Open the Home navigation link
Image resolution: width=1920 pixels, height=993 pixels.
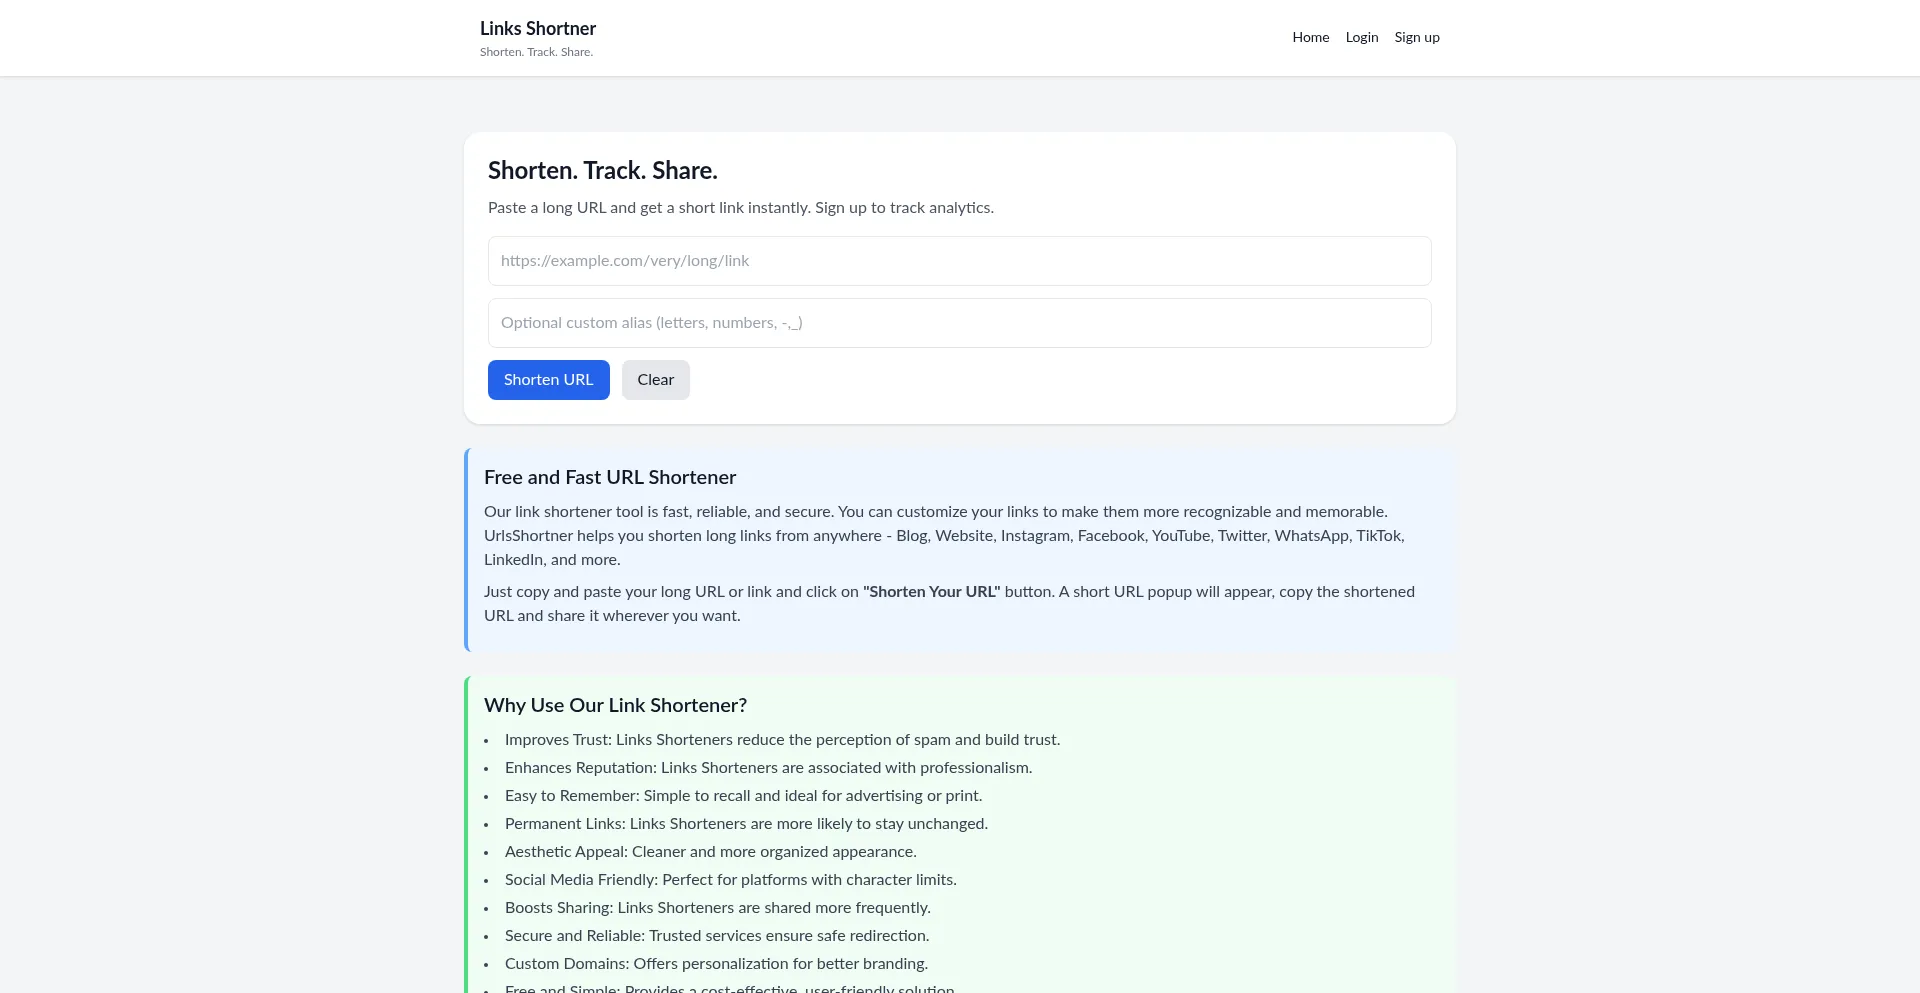click(x=1310, y=37)
